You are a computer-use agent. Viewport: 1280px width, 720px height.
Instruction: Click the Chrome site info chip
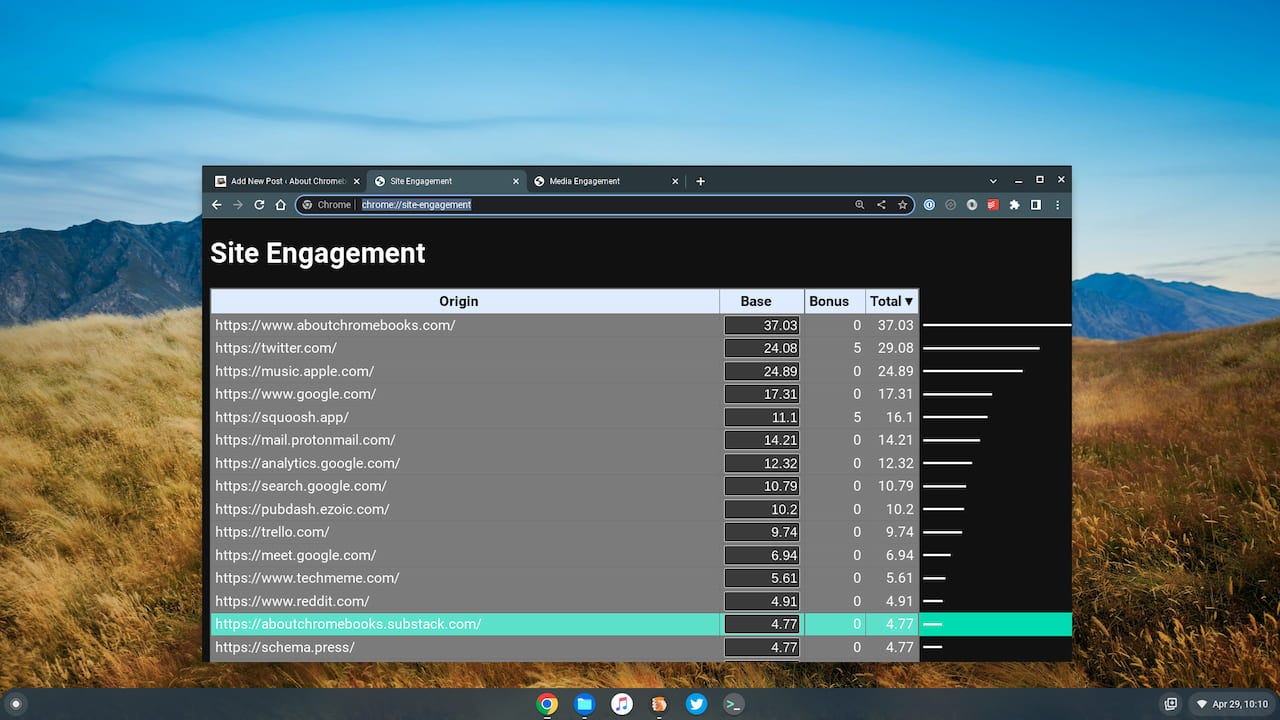[x=326, y=205]
